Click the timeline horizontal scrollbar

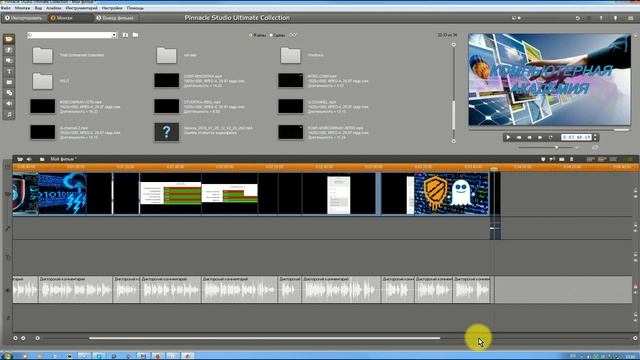264,338
